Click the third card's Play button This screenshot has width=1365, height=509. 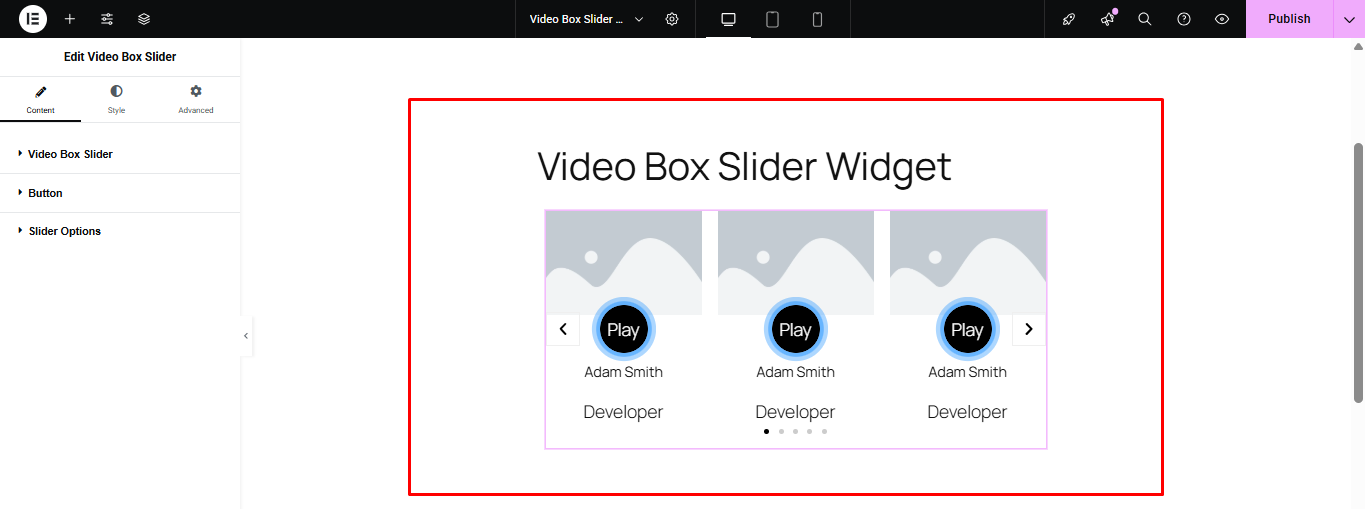pyautogui.click(x=967, y=330)
